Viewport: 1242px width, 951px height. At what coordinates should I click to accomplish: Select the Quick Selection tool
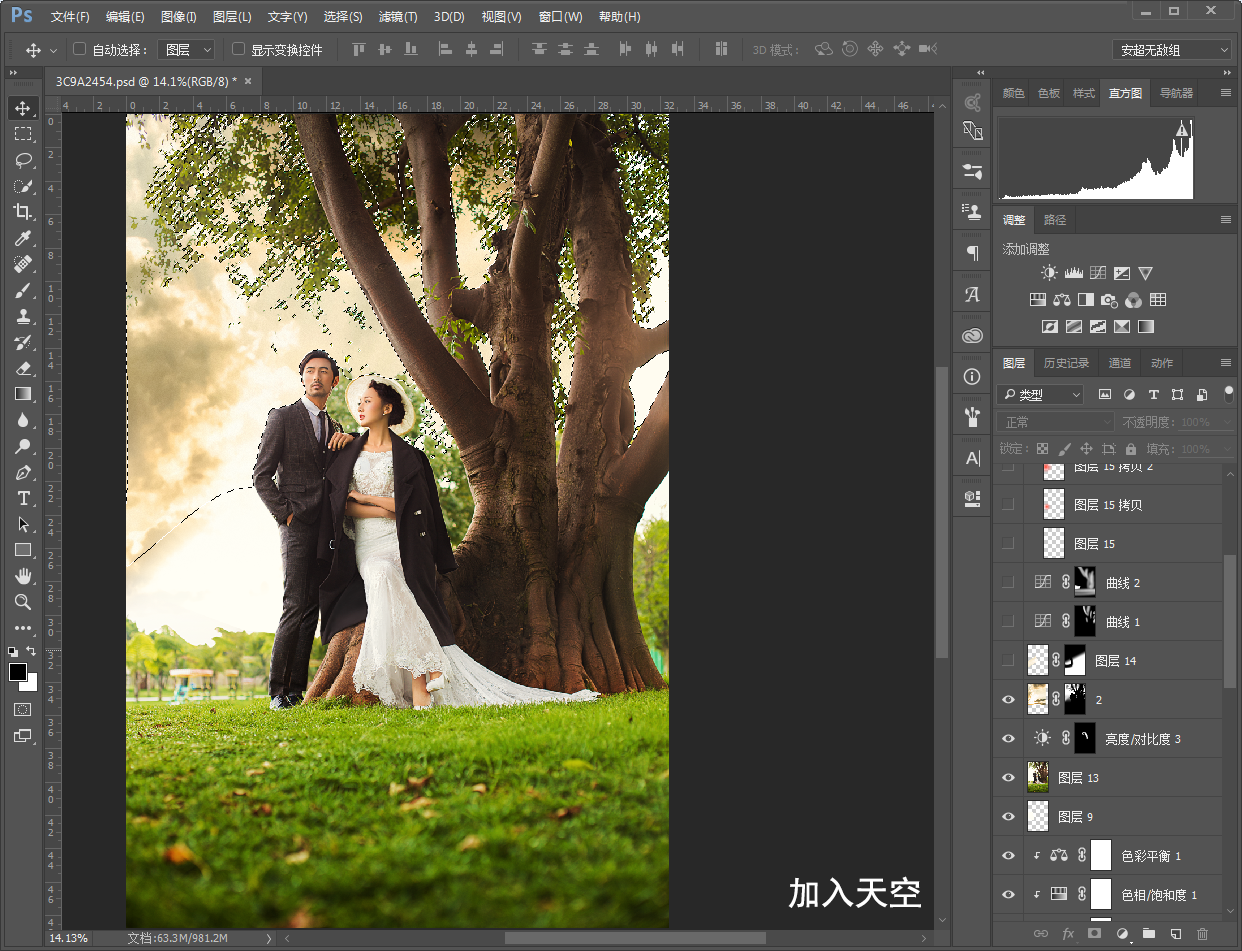pyautogui.click(x=22, y=186)
